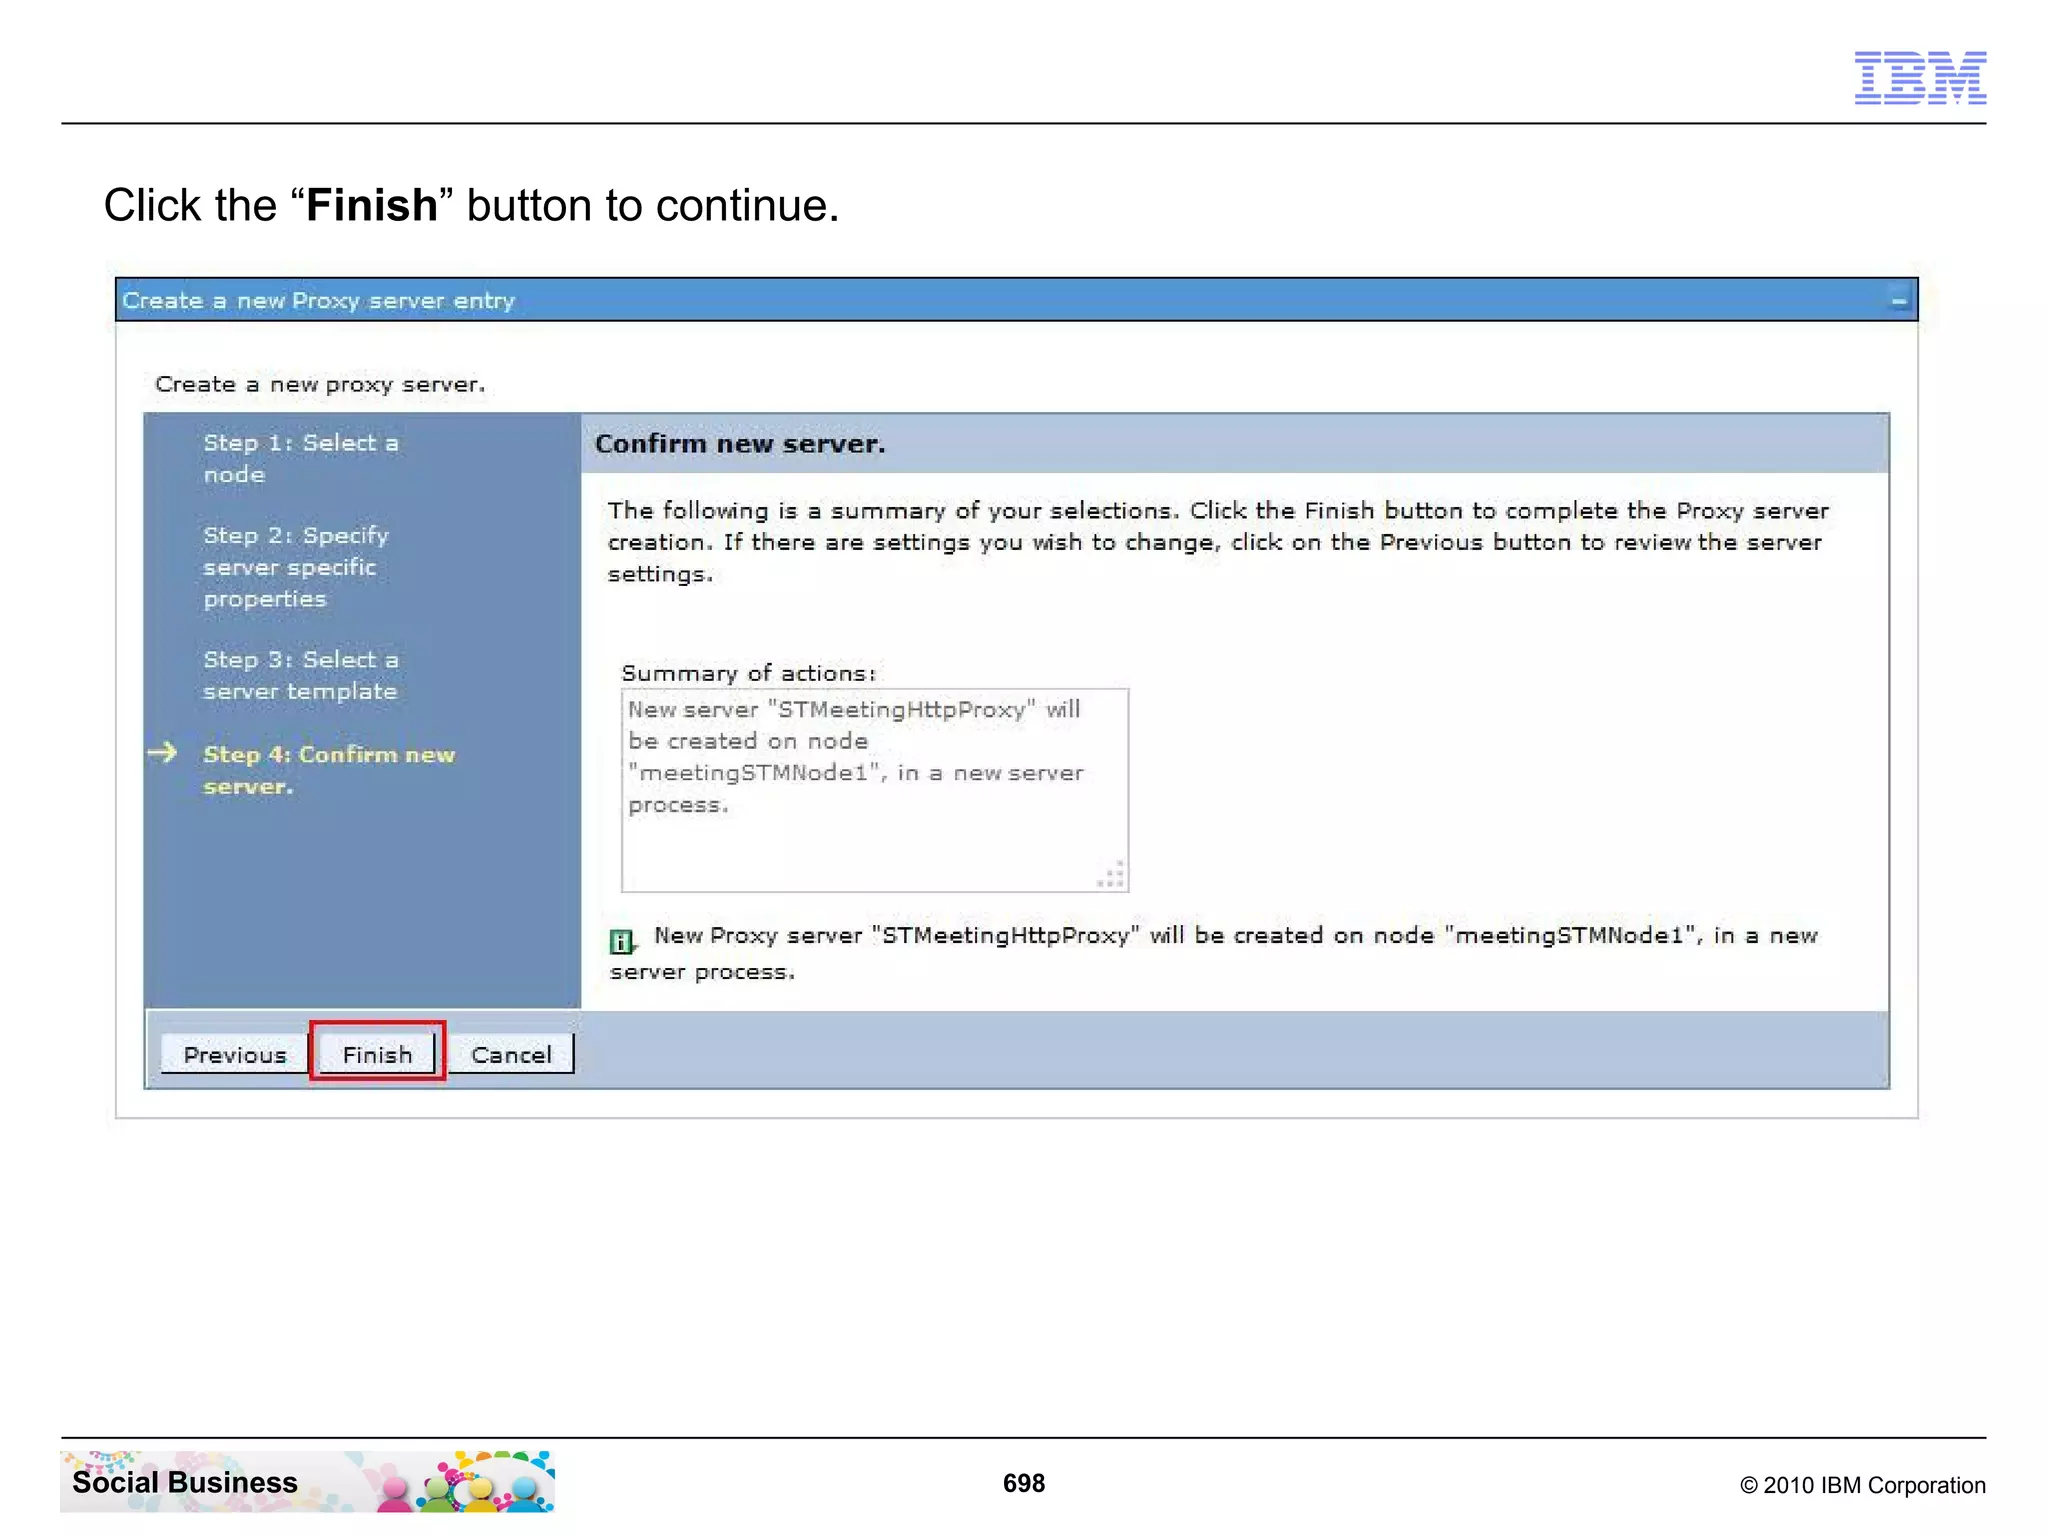
Task: Click page number 698
Action: click(x=1024, y=1483)
